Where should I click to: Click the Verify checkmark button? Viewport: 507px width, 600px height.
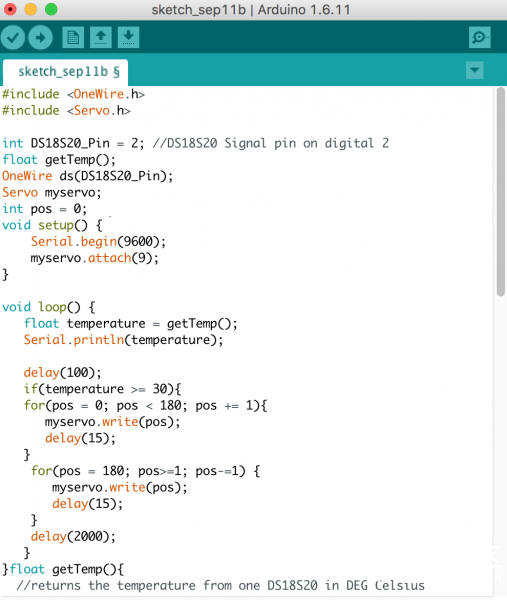point(13,38)
